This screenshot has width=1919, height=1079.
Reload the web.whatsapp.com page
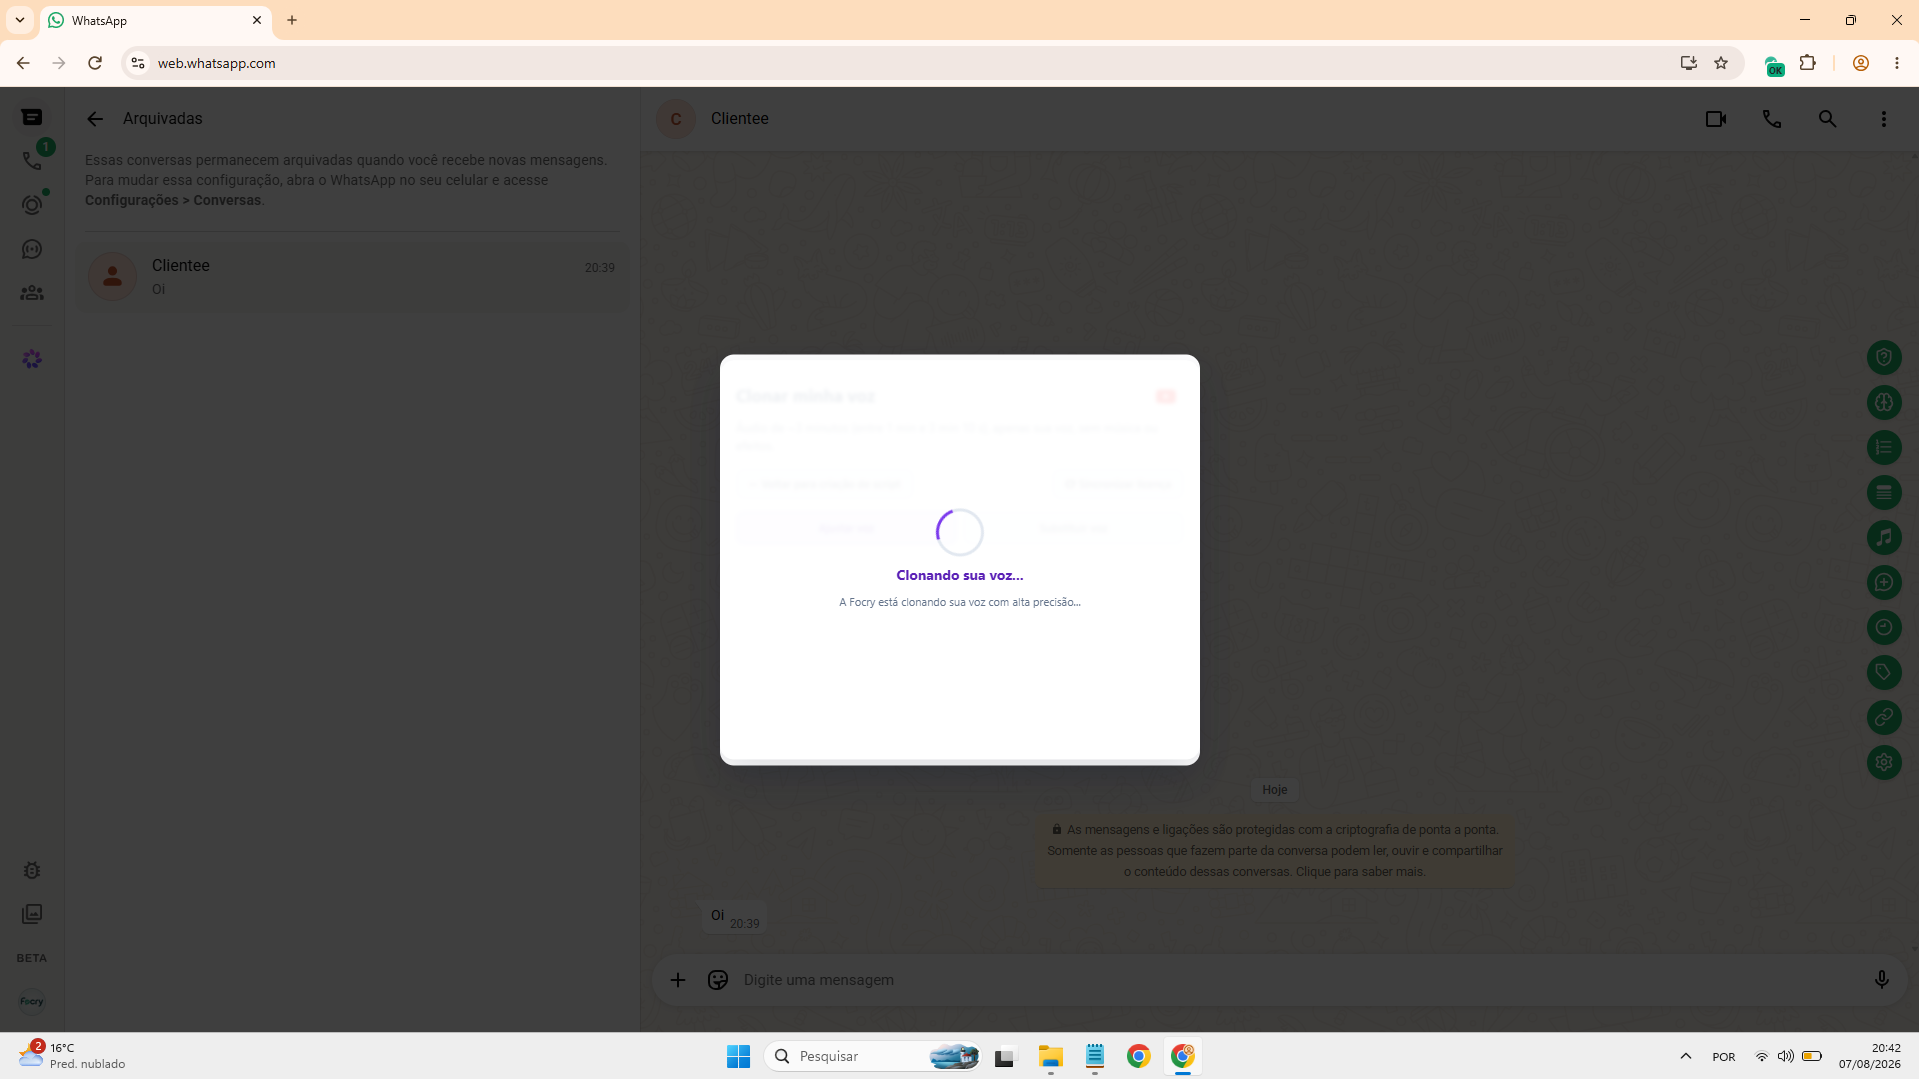point(95,63)
